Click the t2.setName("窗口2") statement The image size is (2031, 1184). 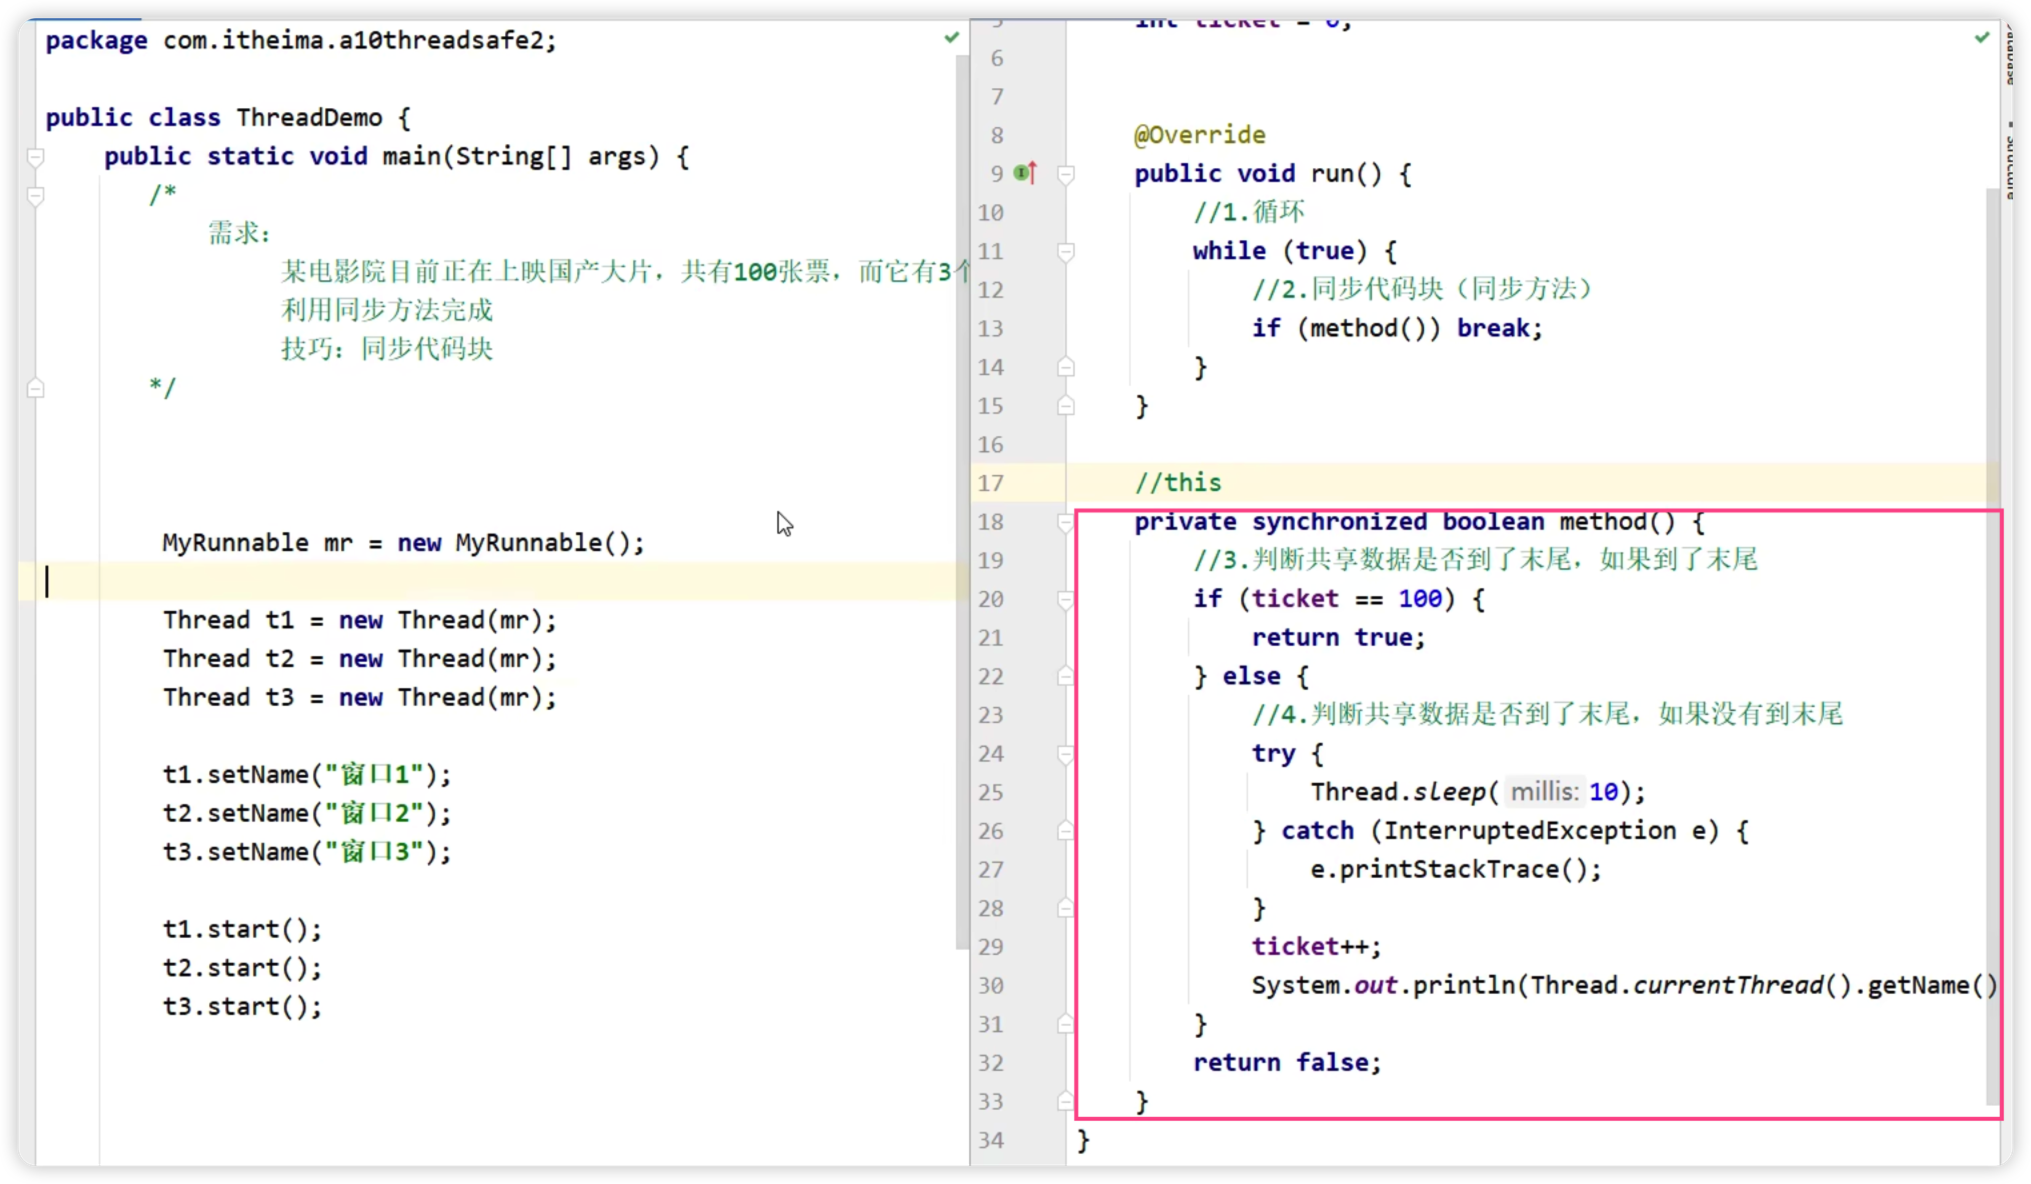pyautogui.click(x=307, y=813)
